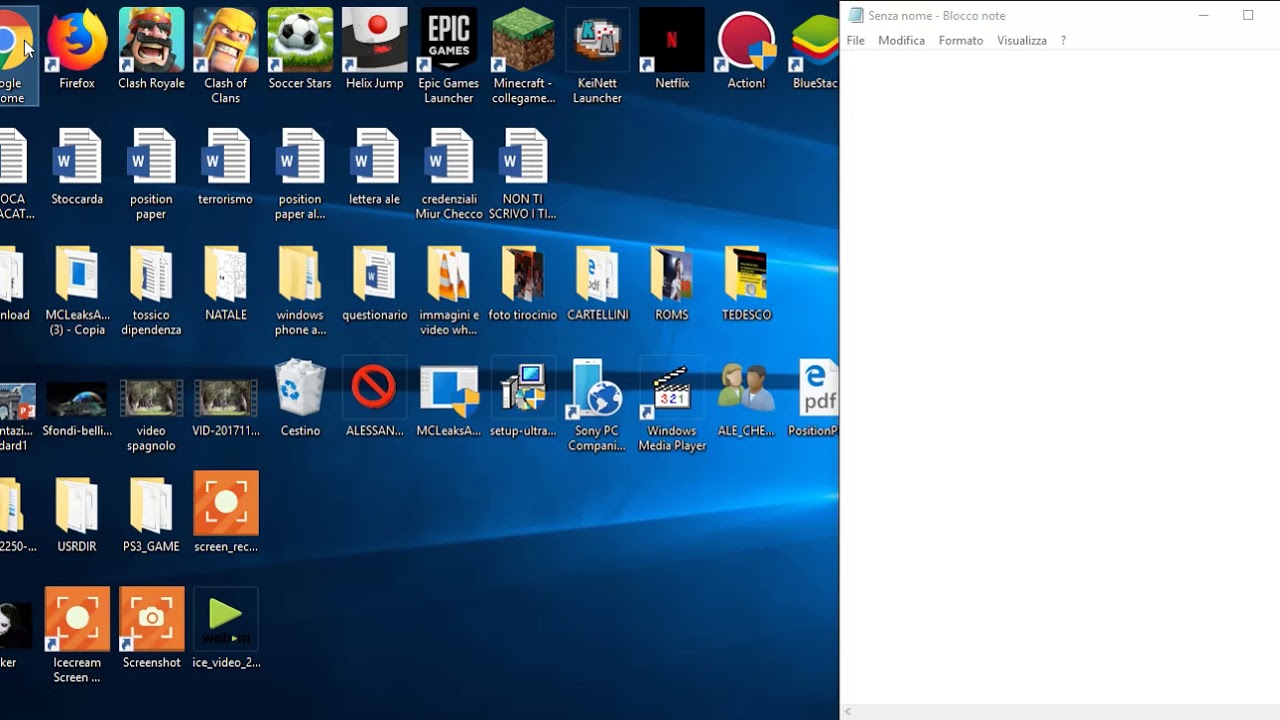
Task: Select the position paper Word document
Action: (x=151, y=173)
